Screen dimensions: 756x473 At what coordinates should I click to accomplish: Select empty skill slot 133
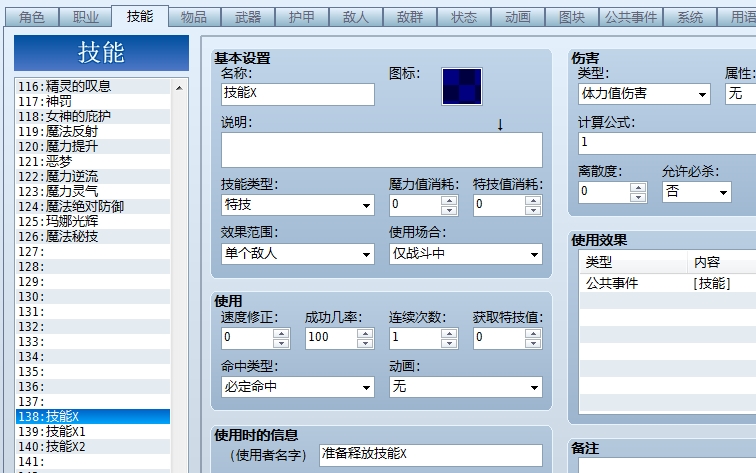coord(93,341)
